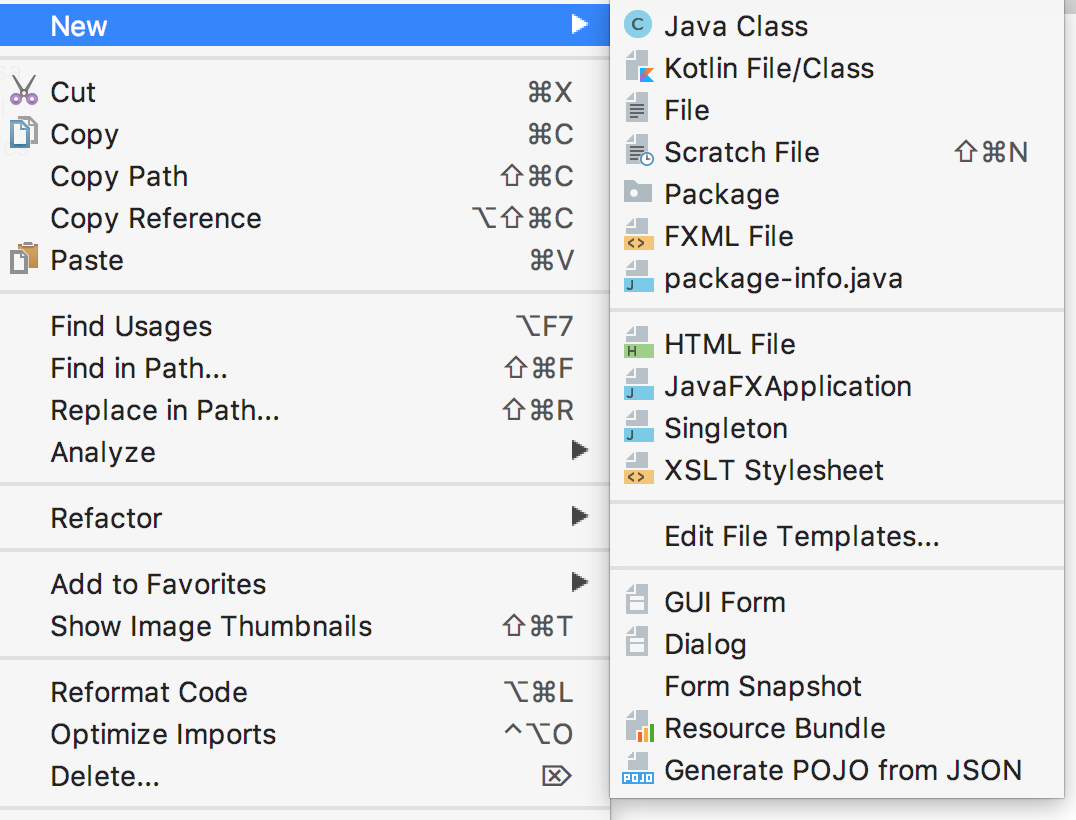Click the Reformat Code shortcut ⌥⌘L
1076x820 pixels.
[538, 692]
